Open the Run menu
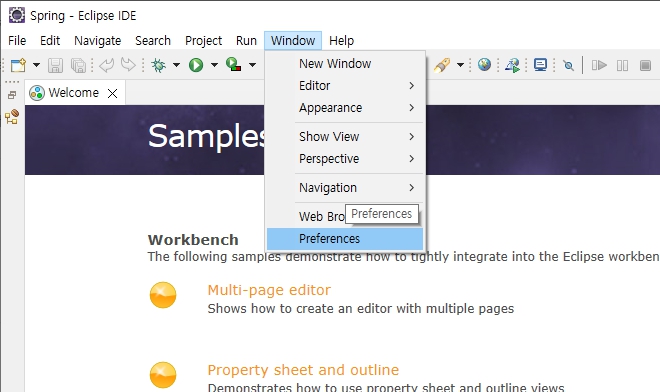 [x=246, y=41]
